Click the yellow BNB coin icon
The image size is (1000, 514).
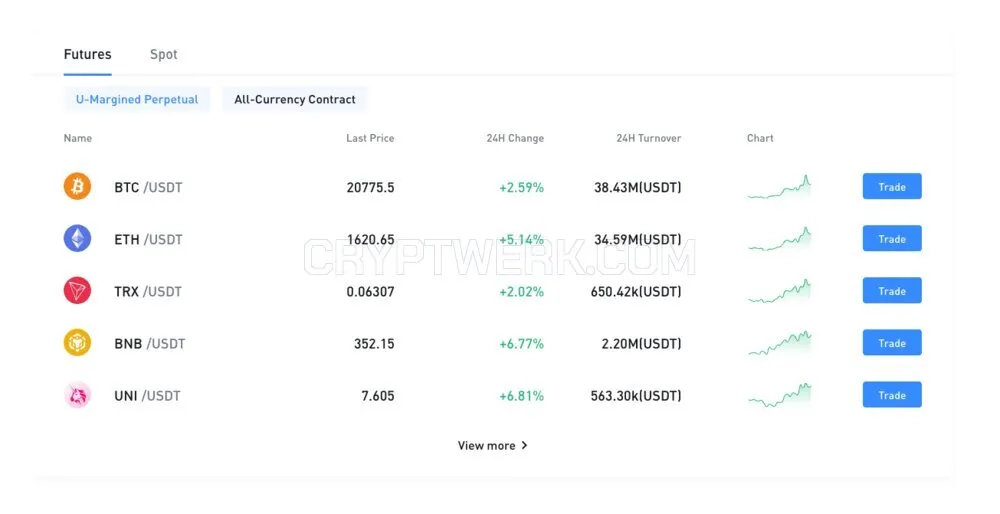(77, 343)
